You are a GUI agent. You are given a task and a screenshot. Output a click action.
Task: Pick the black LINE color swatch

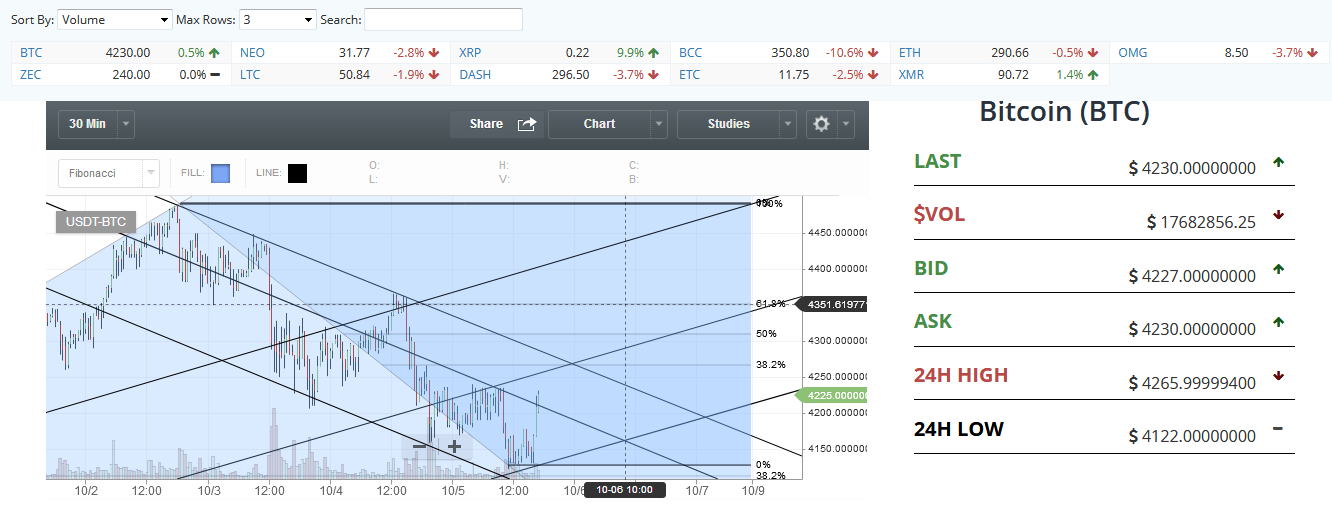[x=297, y=174]
